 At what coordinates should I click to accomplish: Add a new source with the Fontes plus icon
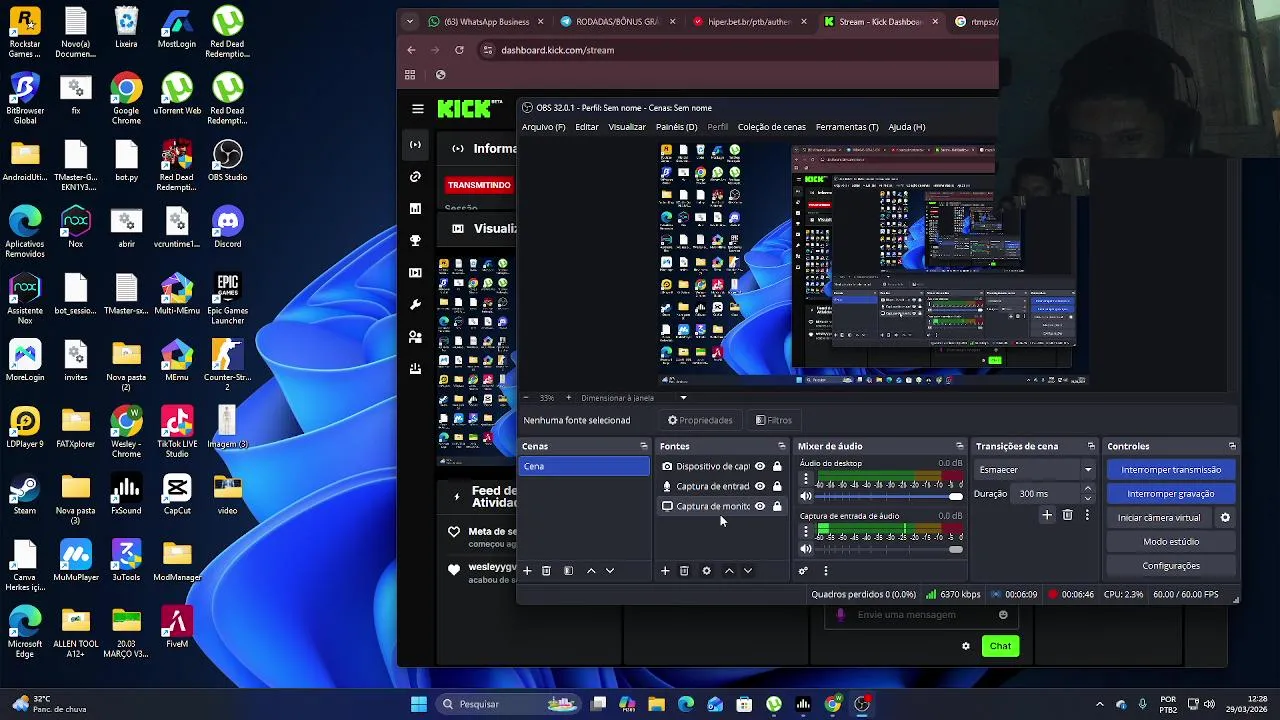click(665, 571)
